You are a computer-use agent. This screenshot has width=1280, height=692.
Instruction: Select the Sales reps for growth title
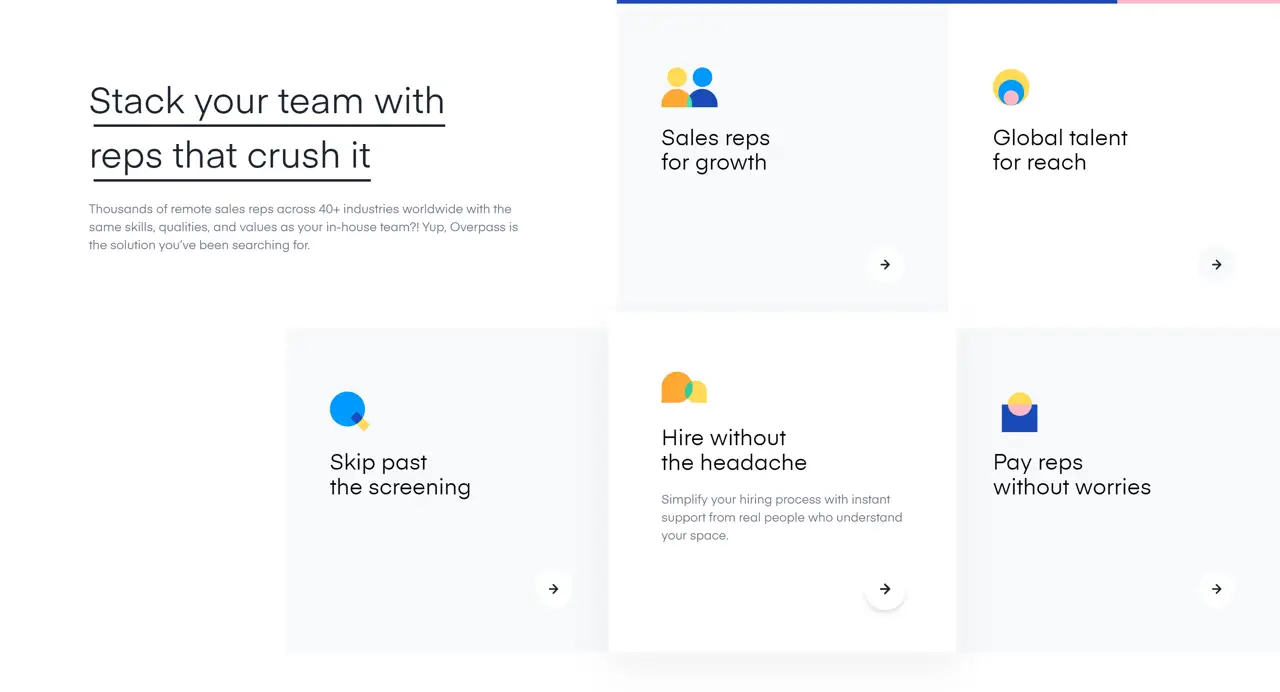click(x=715, y=150)
